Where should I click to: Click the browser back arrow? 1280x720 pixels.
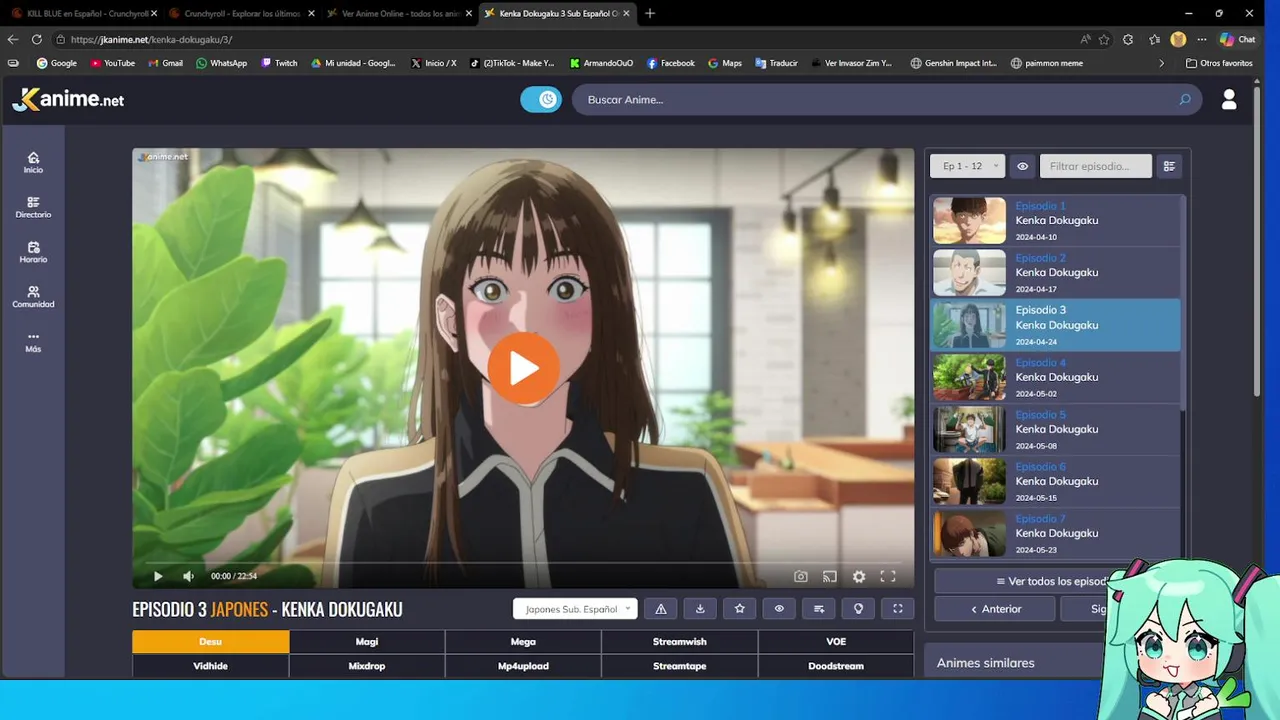point(12,39)
